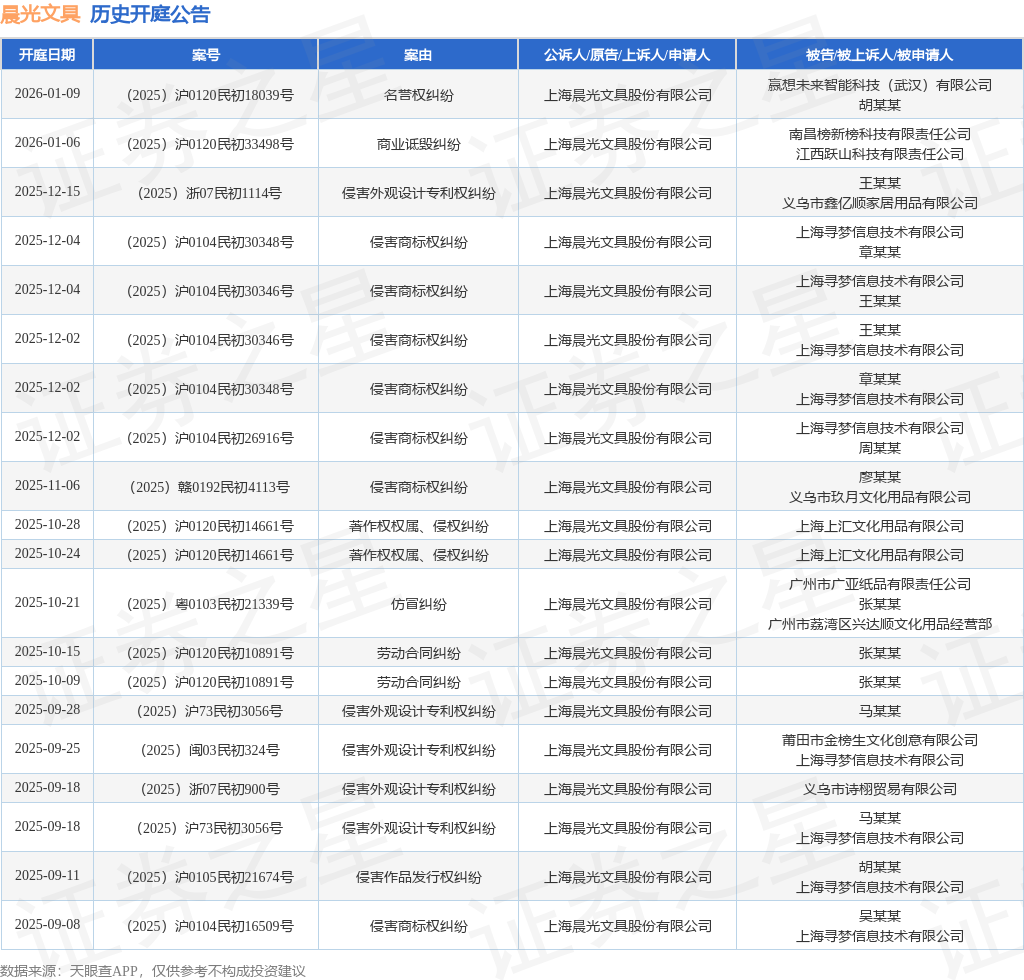The image size is (1024, 980).
Task: Click case number 粤0103民初21339号
Action: [210, 604]
